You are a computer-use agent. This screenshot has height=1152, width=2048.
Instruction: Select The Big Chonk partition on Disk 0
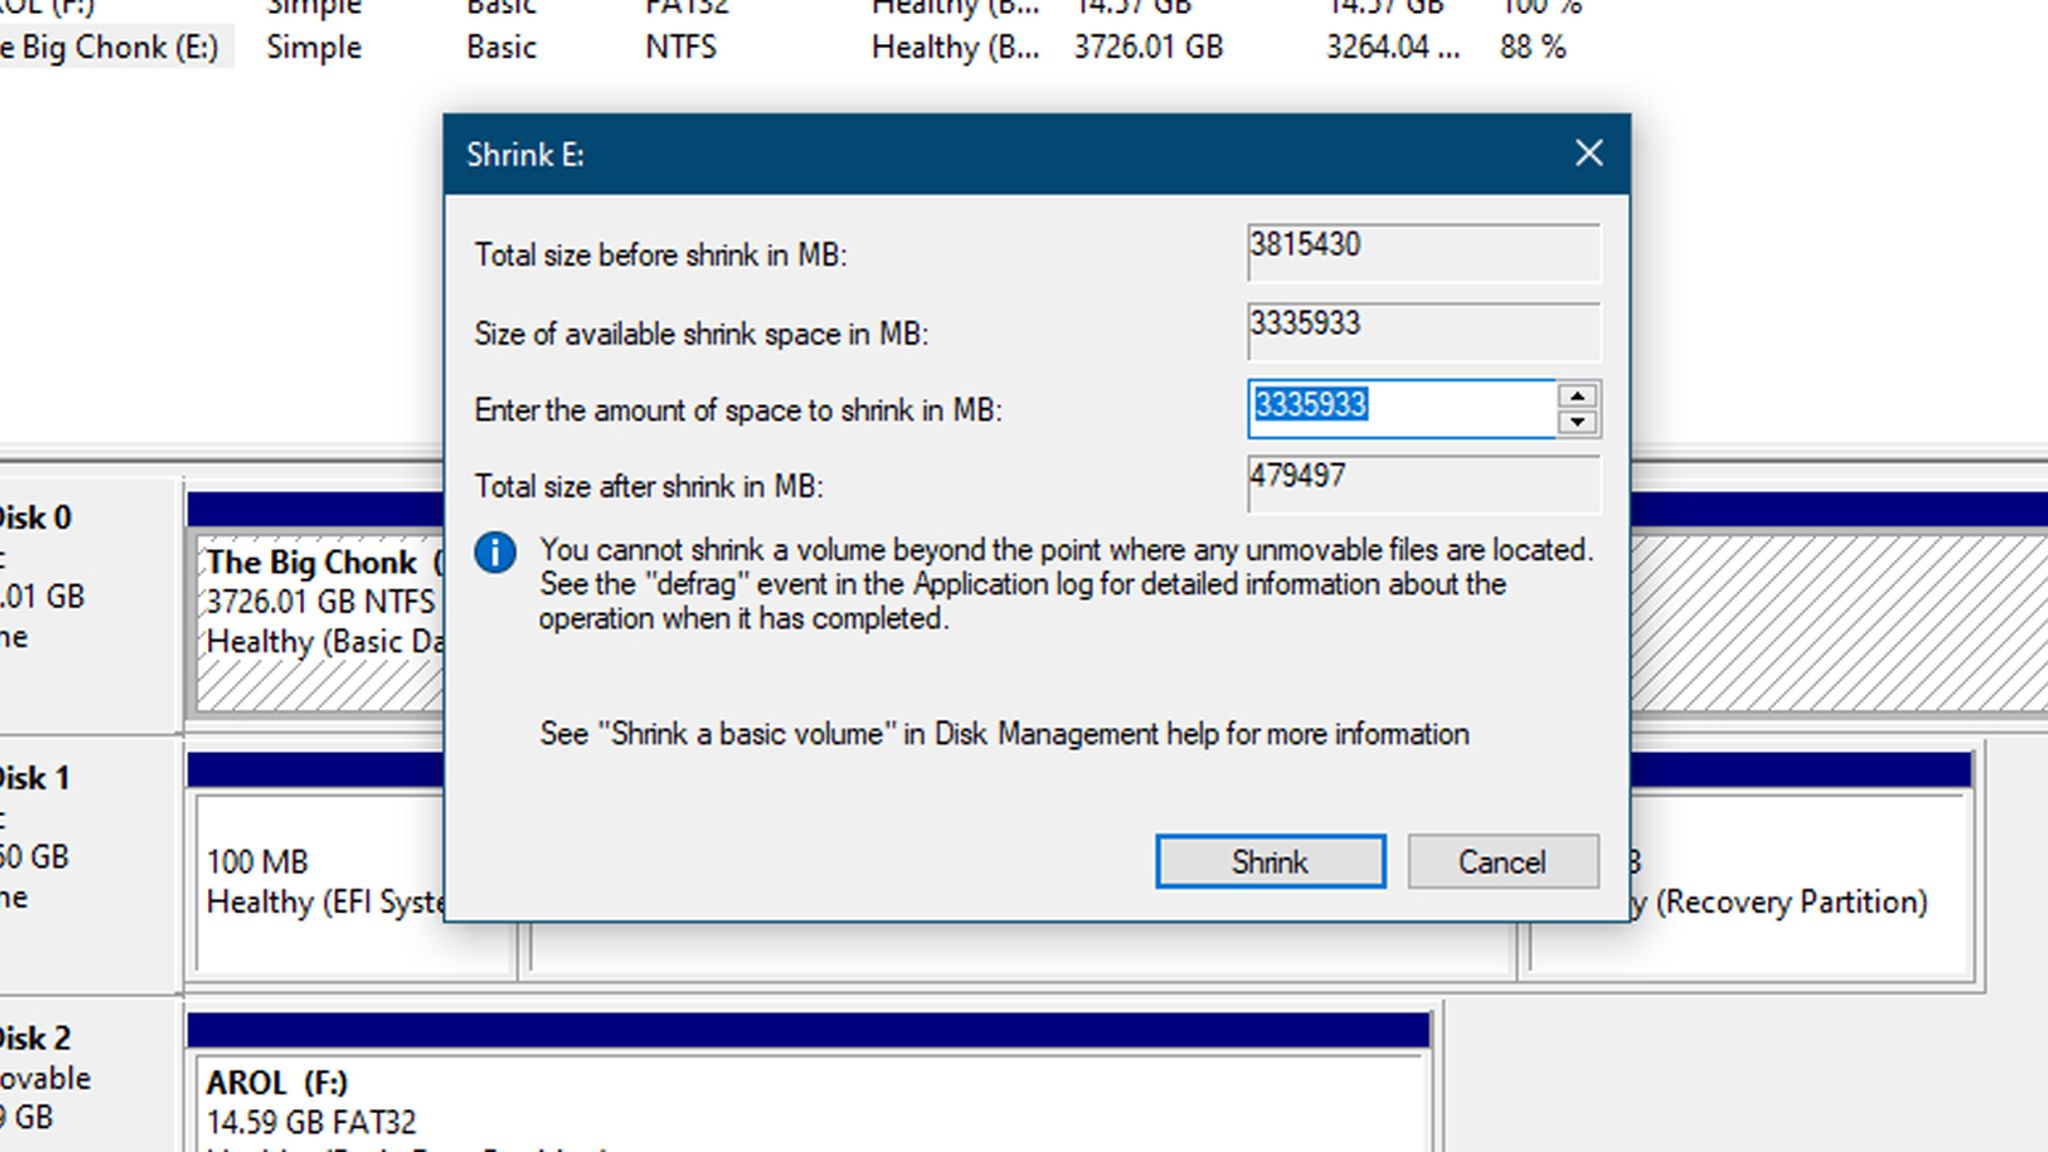pos(310,600)
